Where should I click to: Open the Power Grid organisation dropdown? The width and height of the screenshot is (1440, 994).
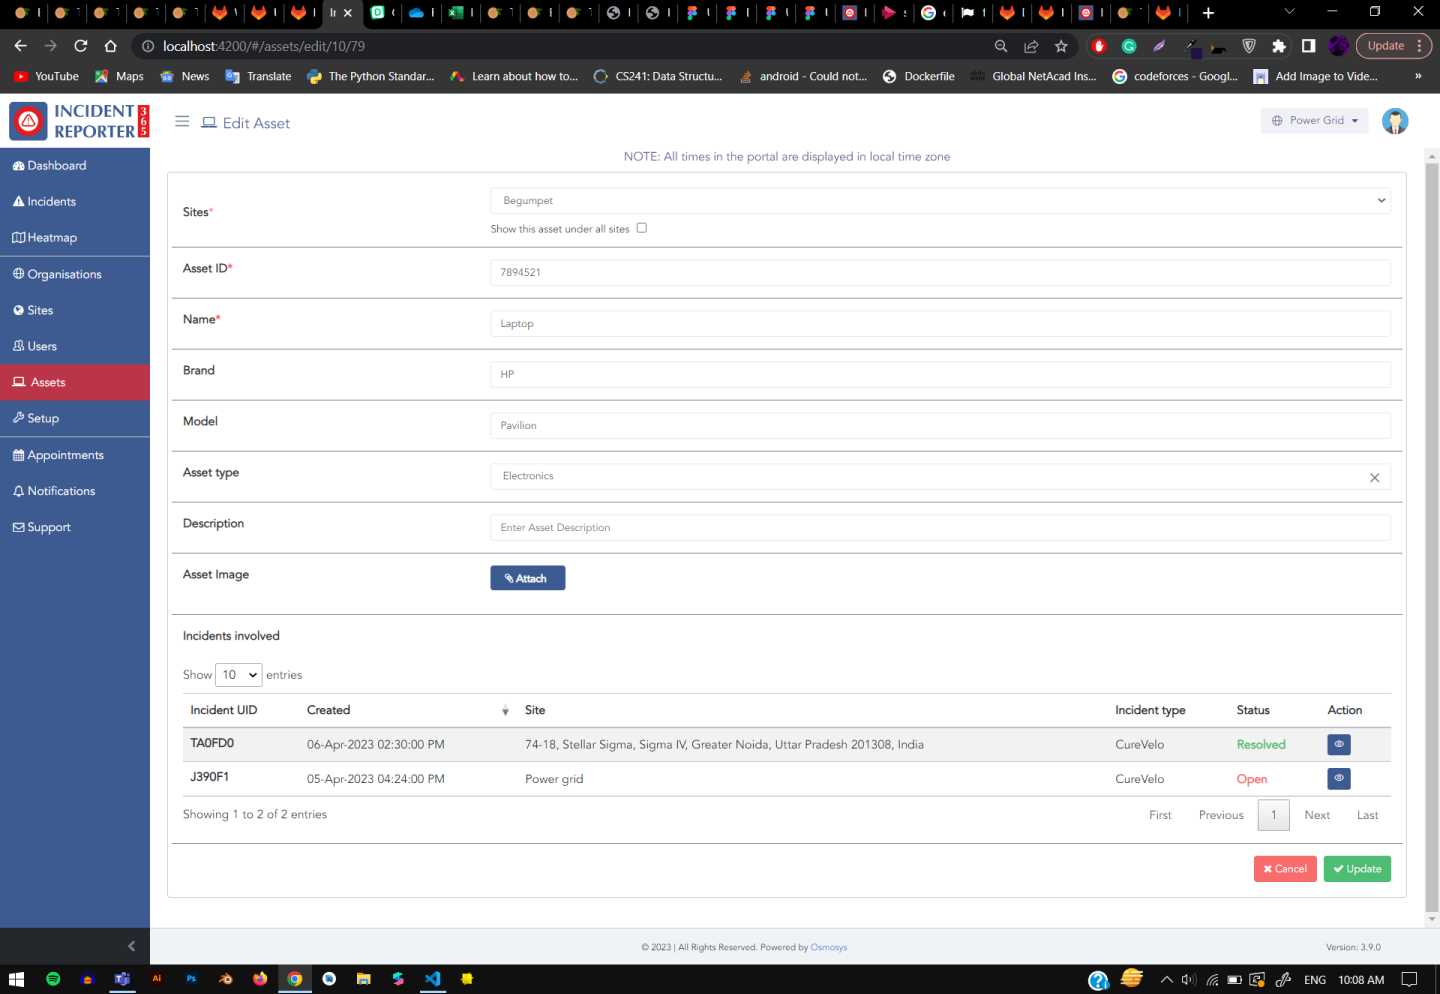click(x=1314, y=121)
